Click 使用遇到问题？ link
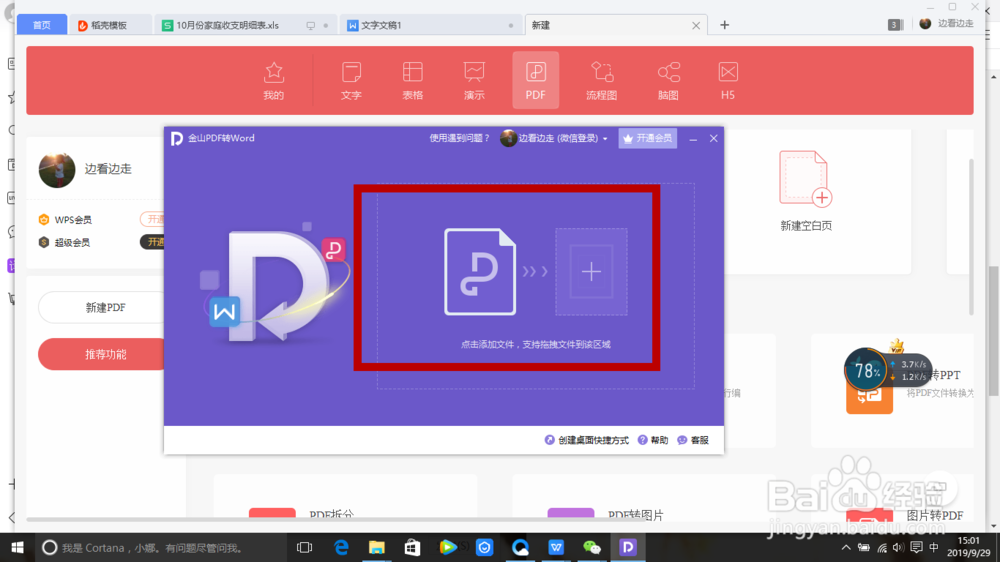Screen dimensions: 1000x562 [459, 138]
